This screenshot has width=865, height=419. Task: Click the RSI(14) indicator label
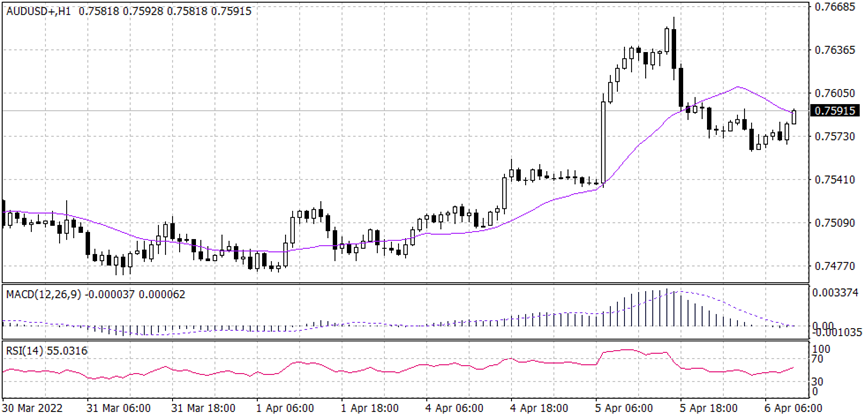(x=25, y=349)
